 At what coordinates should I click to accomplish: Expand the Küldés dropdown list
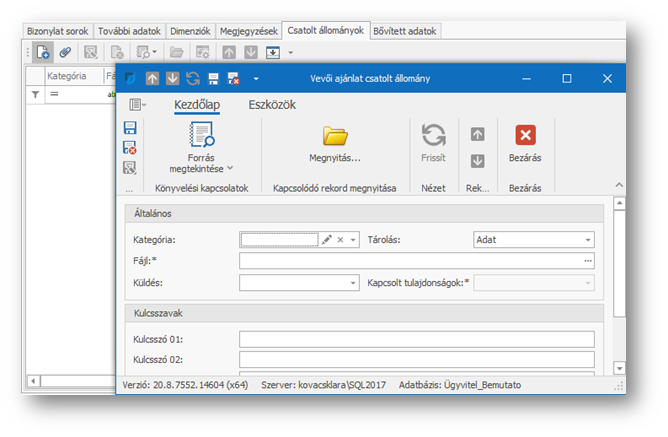353,284
